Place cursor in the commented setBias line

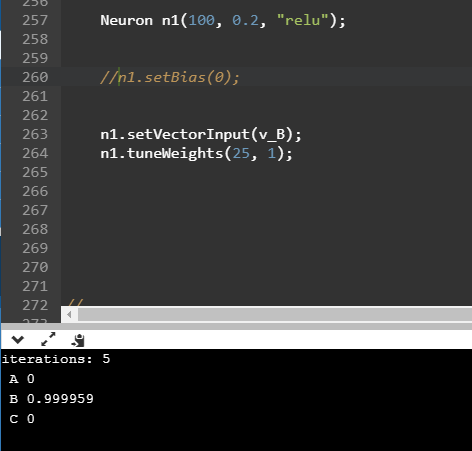tap(170, 78)
